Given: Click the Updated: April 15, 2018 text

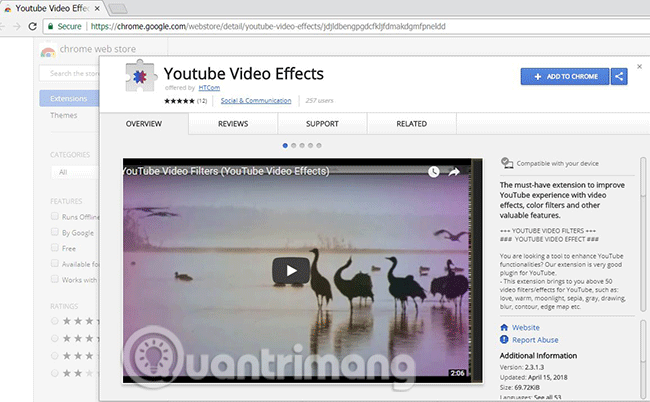Looking at the screenshot, I should point(534,377).
